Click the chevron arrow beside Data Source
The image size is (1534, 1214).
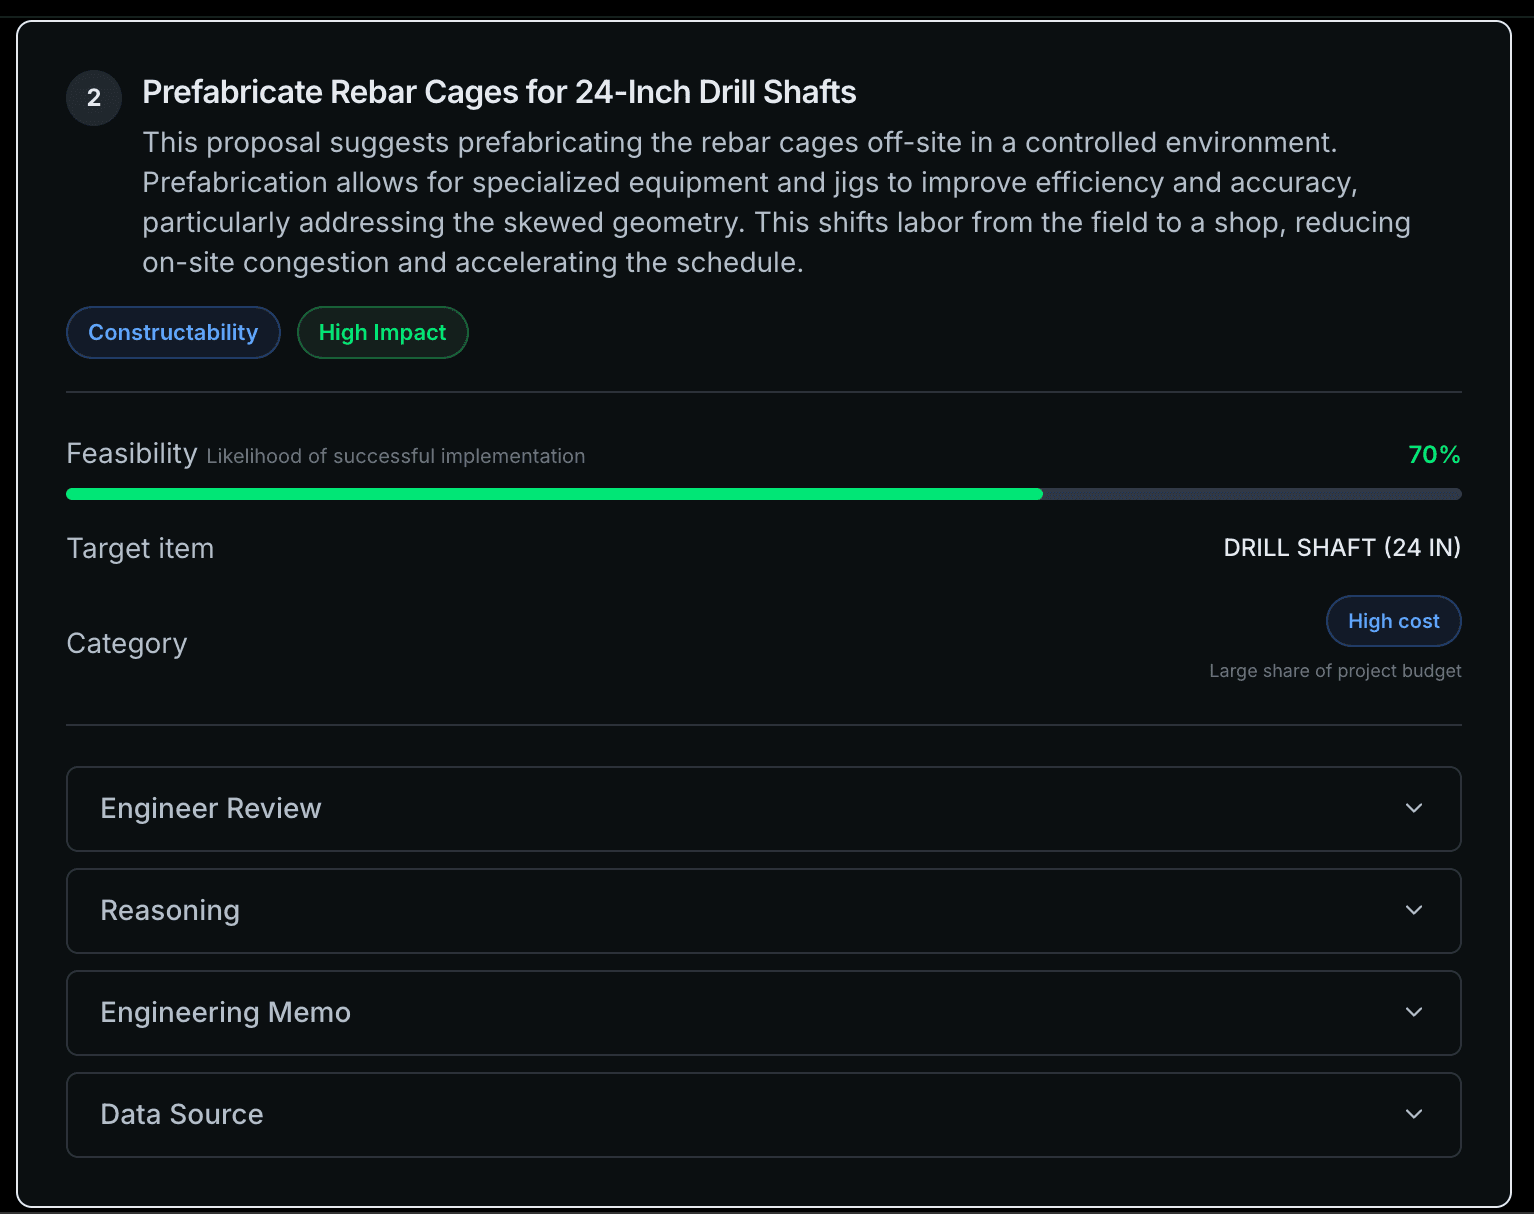point(1413,1114)
